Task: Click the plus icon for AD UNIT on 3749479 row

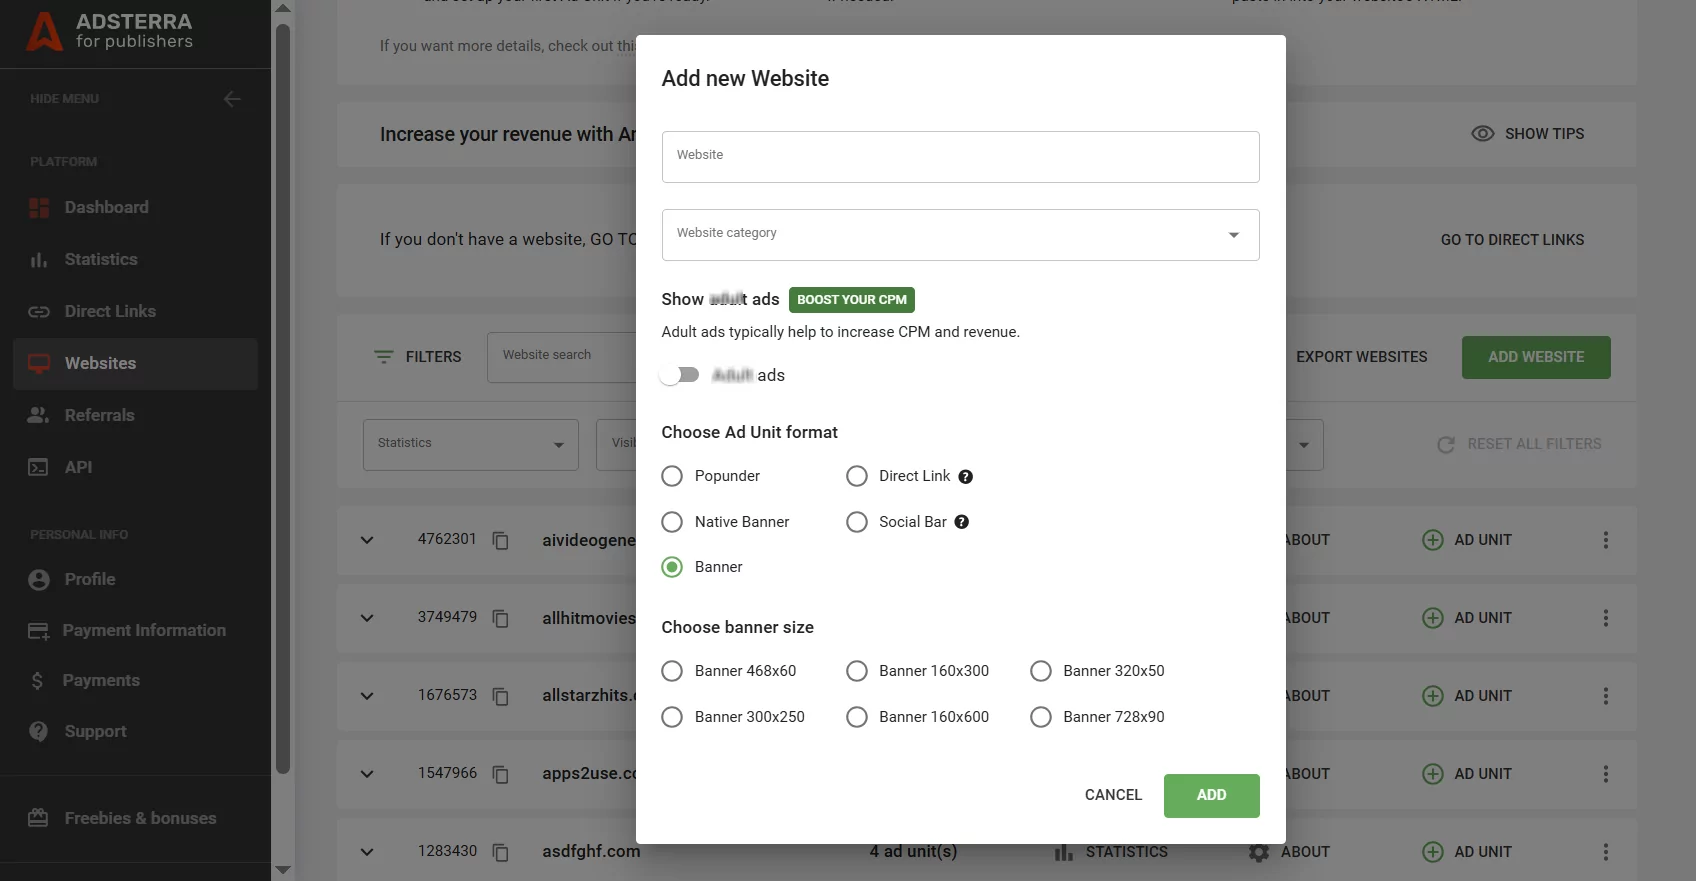Action: (x=1432, y=618)
